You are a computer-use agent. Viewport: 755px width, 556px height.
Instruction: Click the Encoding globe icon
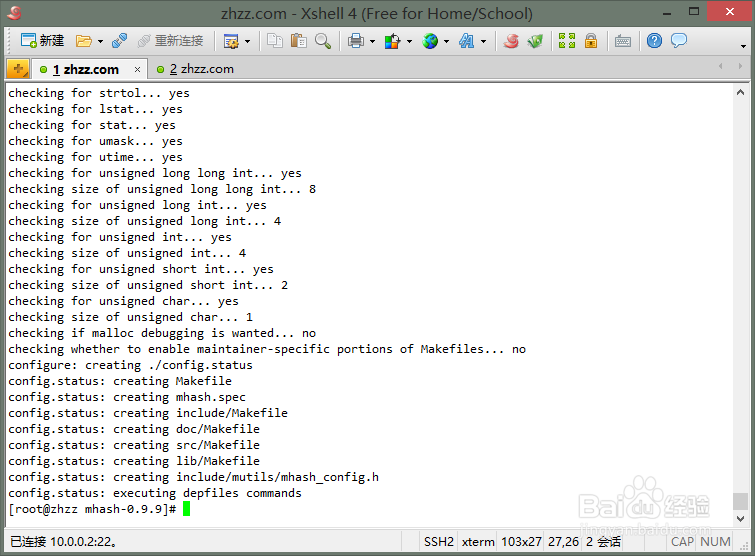[430, 41]
